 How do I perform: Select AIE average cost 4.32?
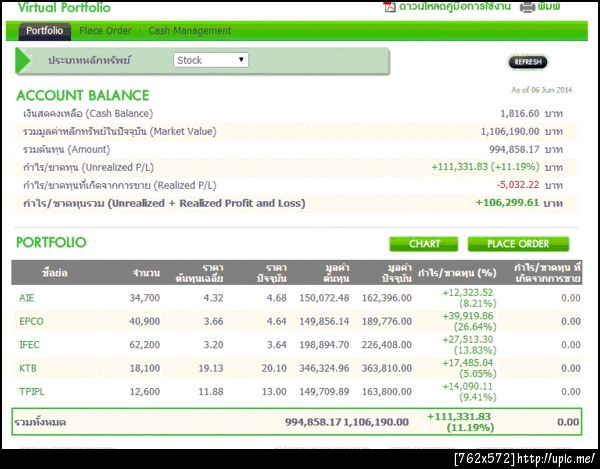[213, 298]
